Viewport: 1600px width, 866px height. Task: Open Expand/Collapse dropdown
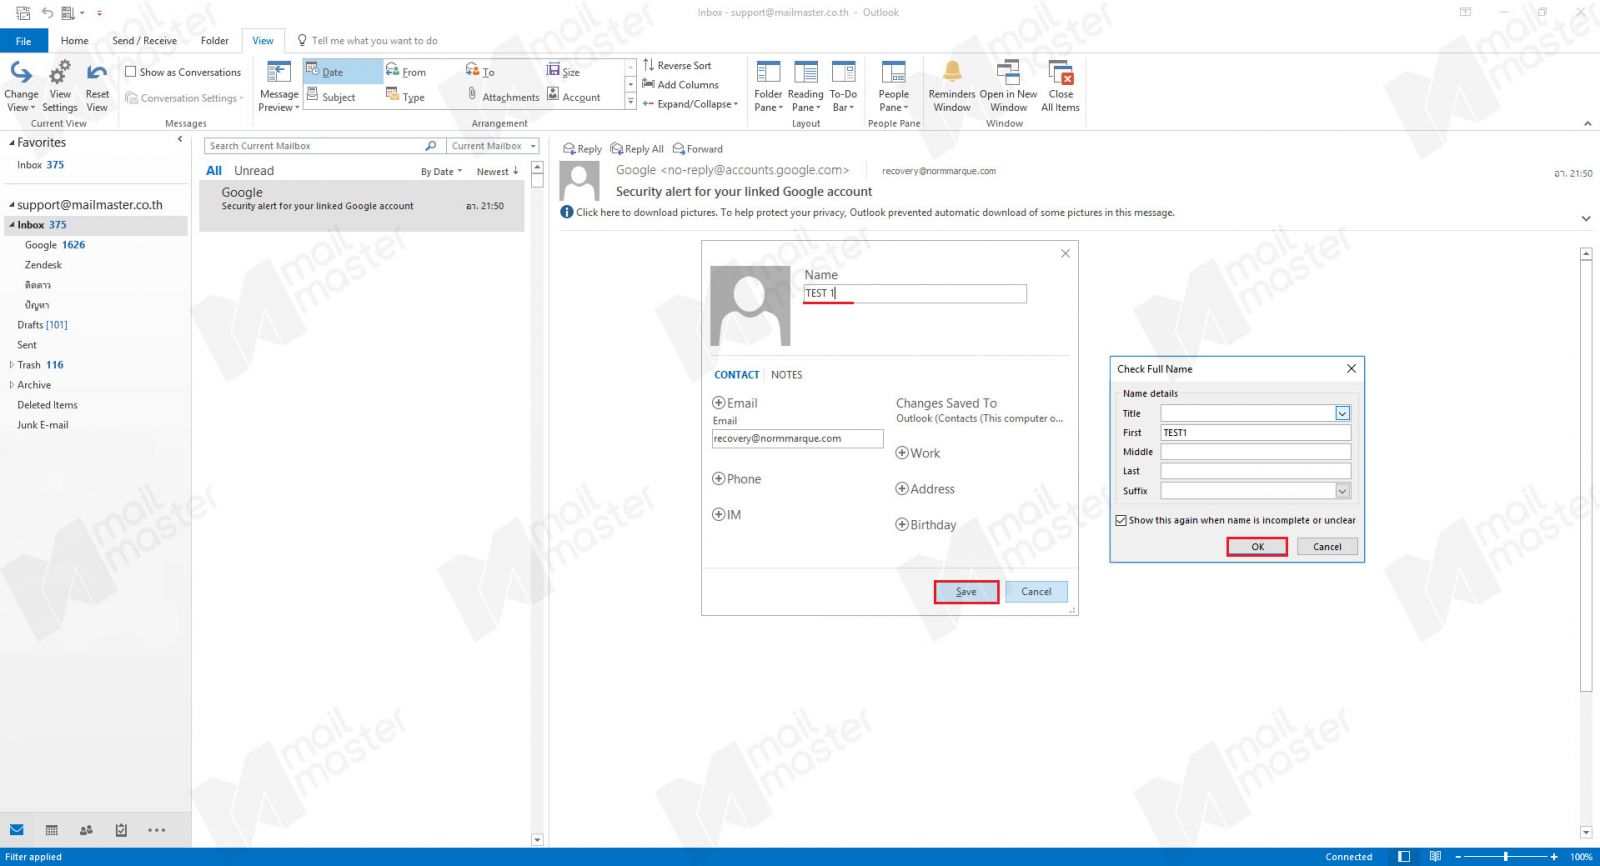(x=690, y=104)
